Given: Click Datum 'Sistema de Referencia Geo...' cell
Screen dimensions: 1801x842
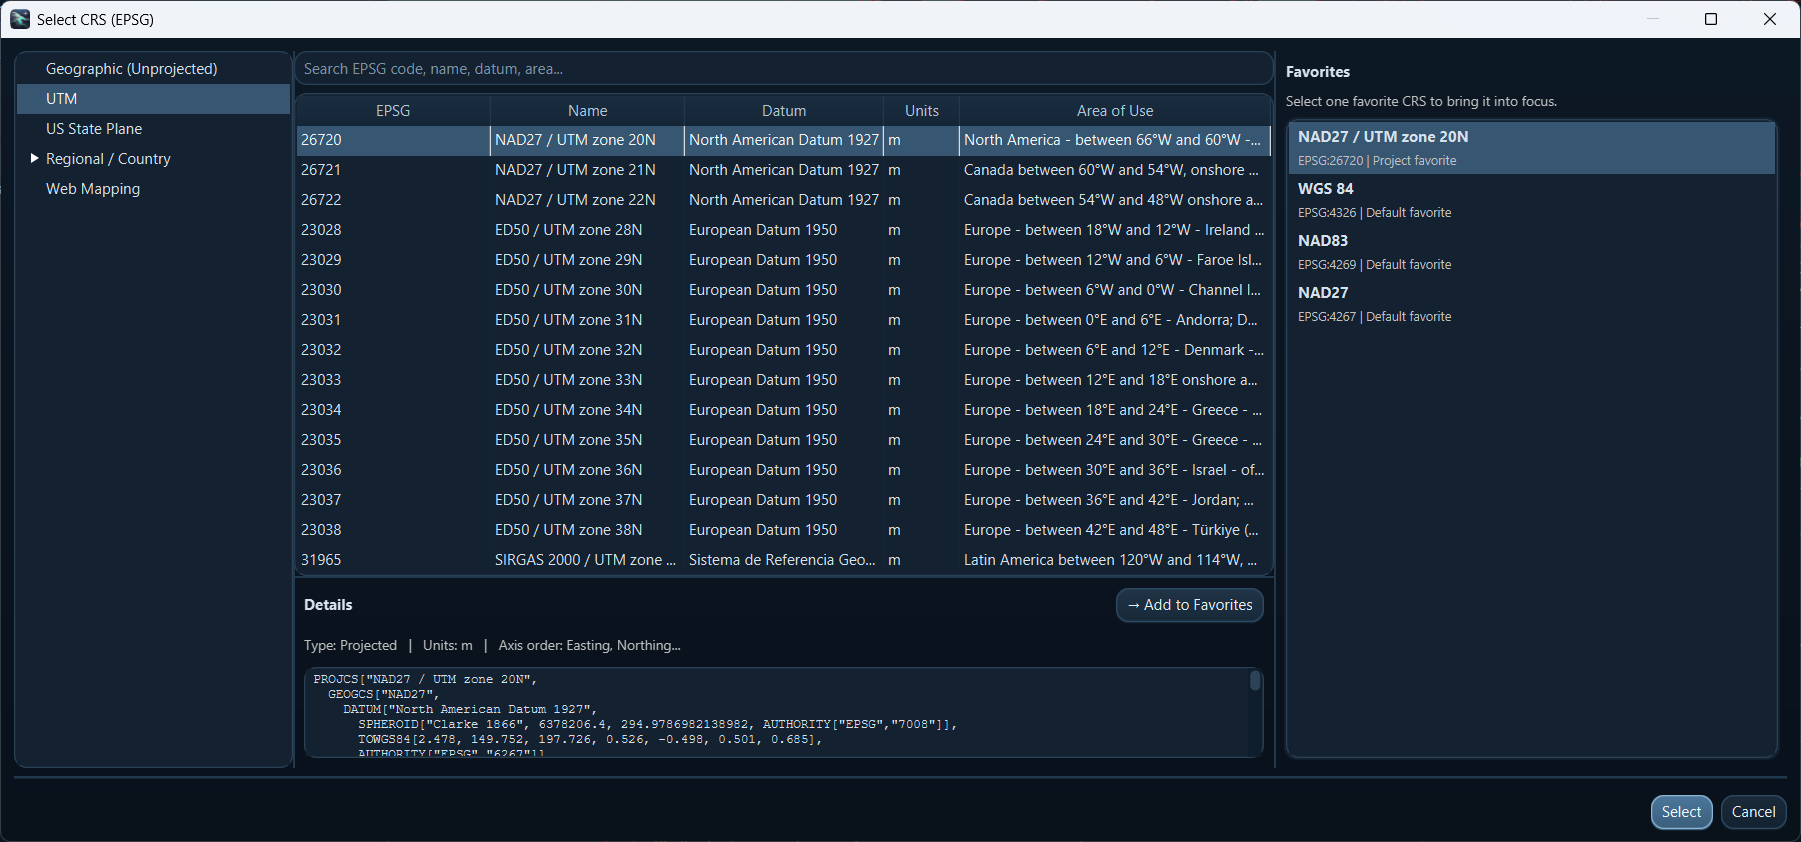Looking at the screenshot, I should [x=782, y=560].
